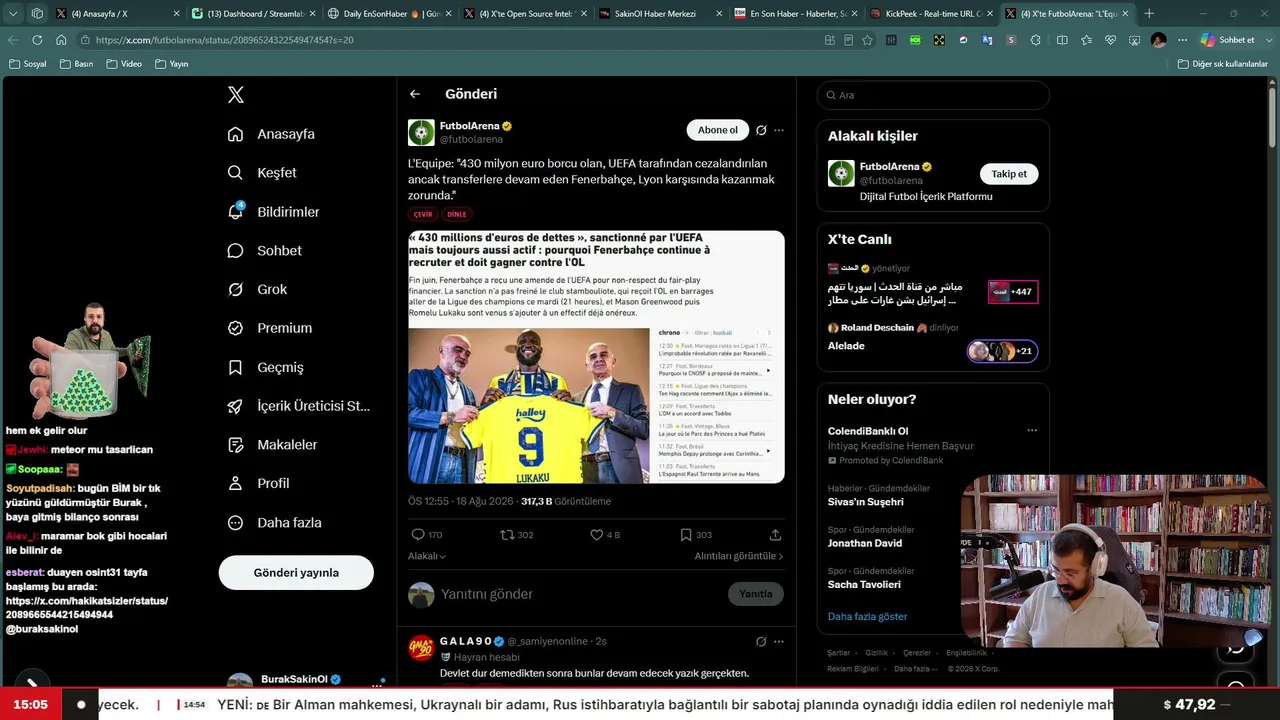Click the X logo in the sidebar
1280x720 pixels.
pyautogui.click(x=236, y=95)
